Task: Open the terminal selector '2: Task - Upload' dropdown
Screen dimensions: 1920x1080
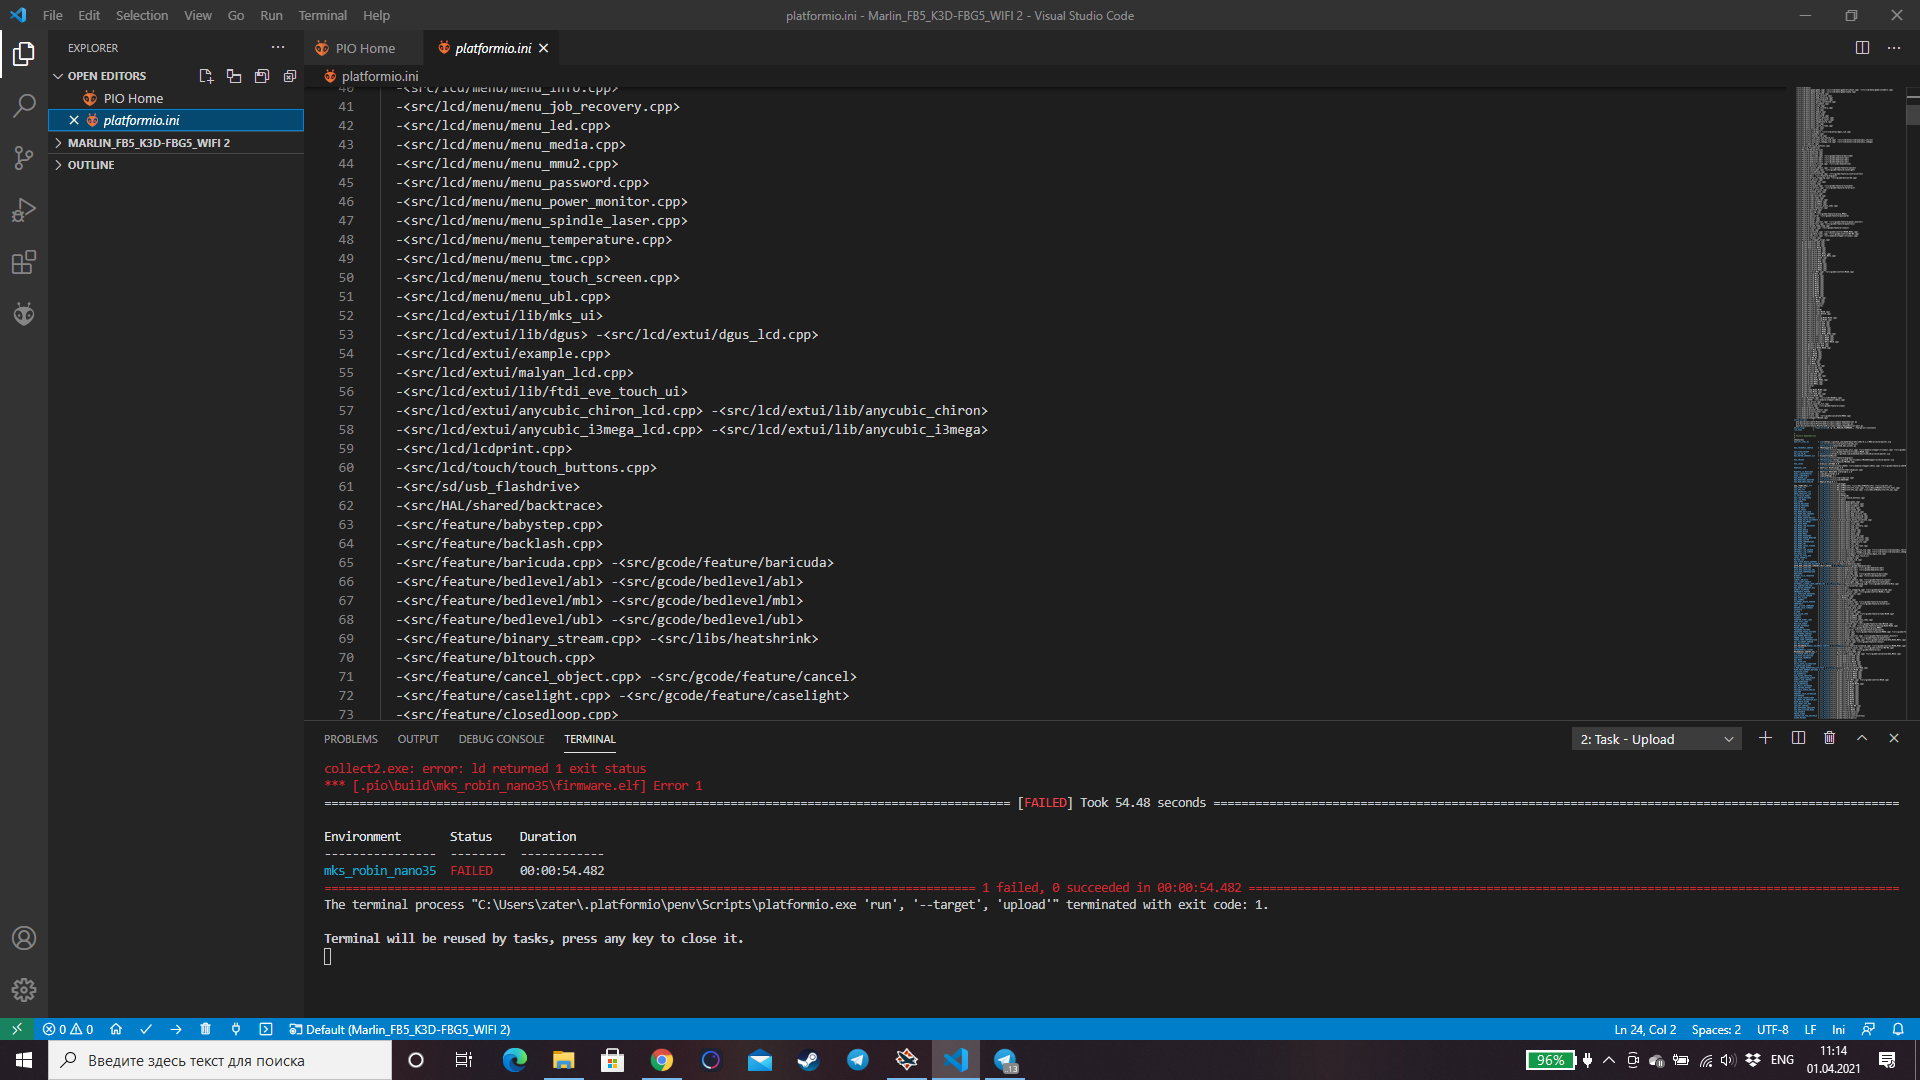Action: tap(1656, 739)
